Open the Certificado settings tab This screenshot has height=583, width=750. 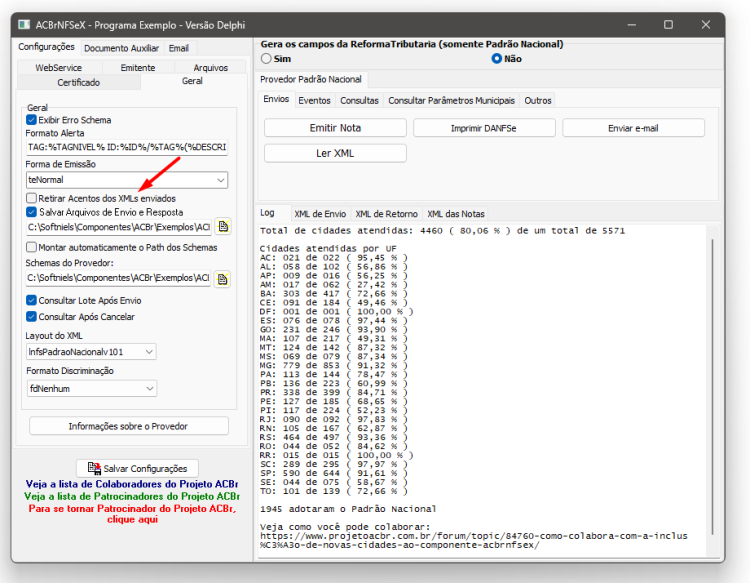tap(78, 83)
